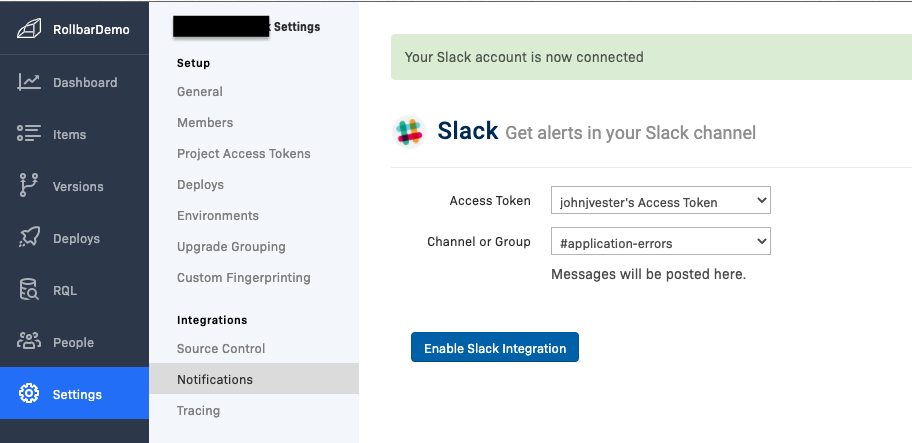Click the Slack logo icon
This screenshot has width=912, height=443.
click(408, 132)
